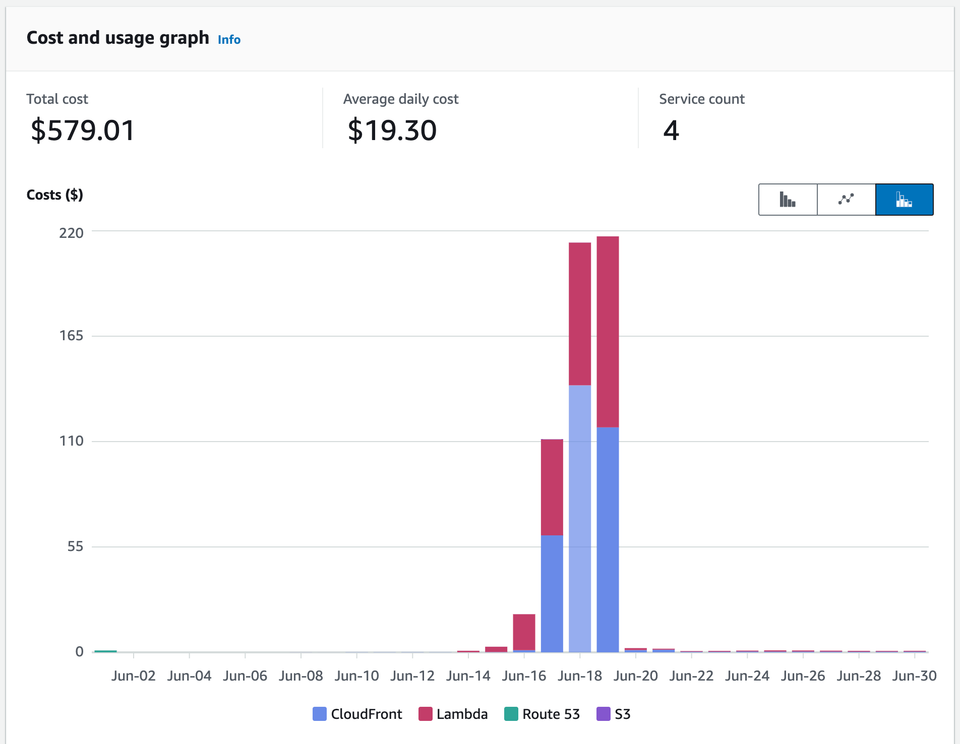The image size is (960, 744).
Task: Click the Total cost value $579.01
Action: point(82,130)
